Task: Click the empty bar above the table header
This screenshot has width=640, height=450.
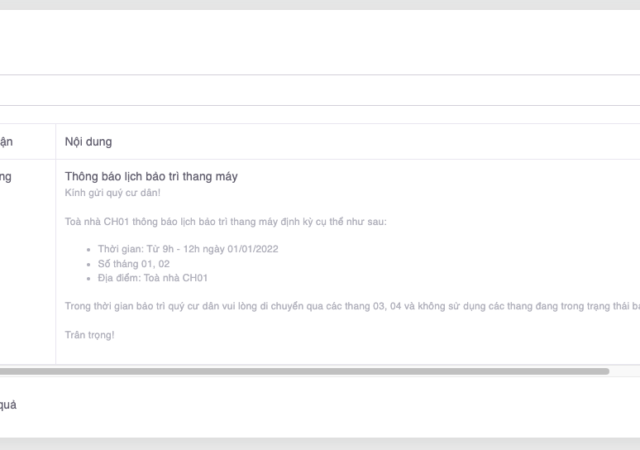Action: pyautogui.click(x=320, y=90)
